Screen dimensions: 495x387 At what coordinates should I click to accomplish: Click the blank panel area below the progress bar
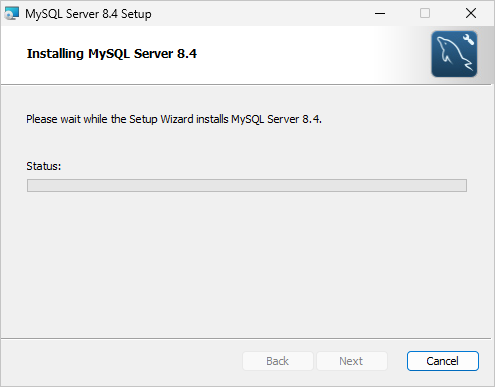pos(247,263)
